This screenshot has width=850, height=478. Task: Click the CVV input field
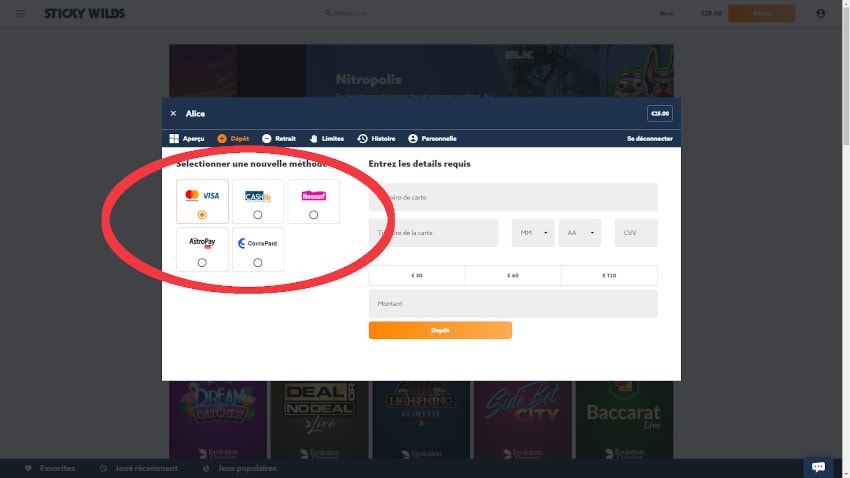636,233
